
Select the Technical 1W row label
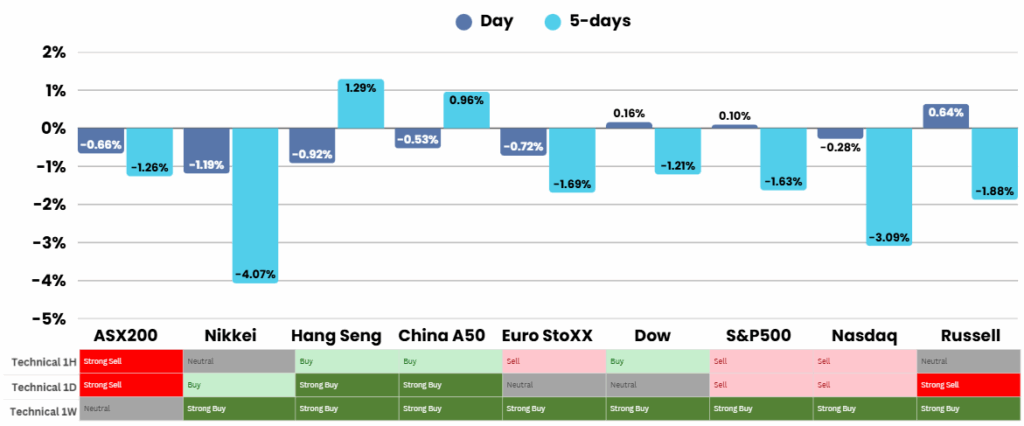coord(41,409)
